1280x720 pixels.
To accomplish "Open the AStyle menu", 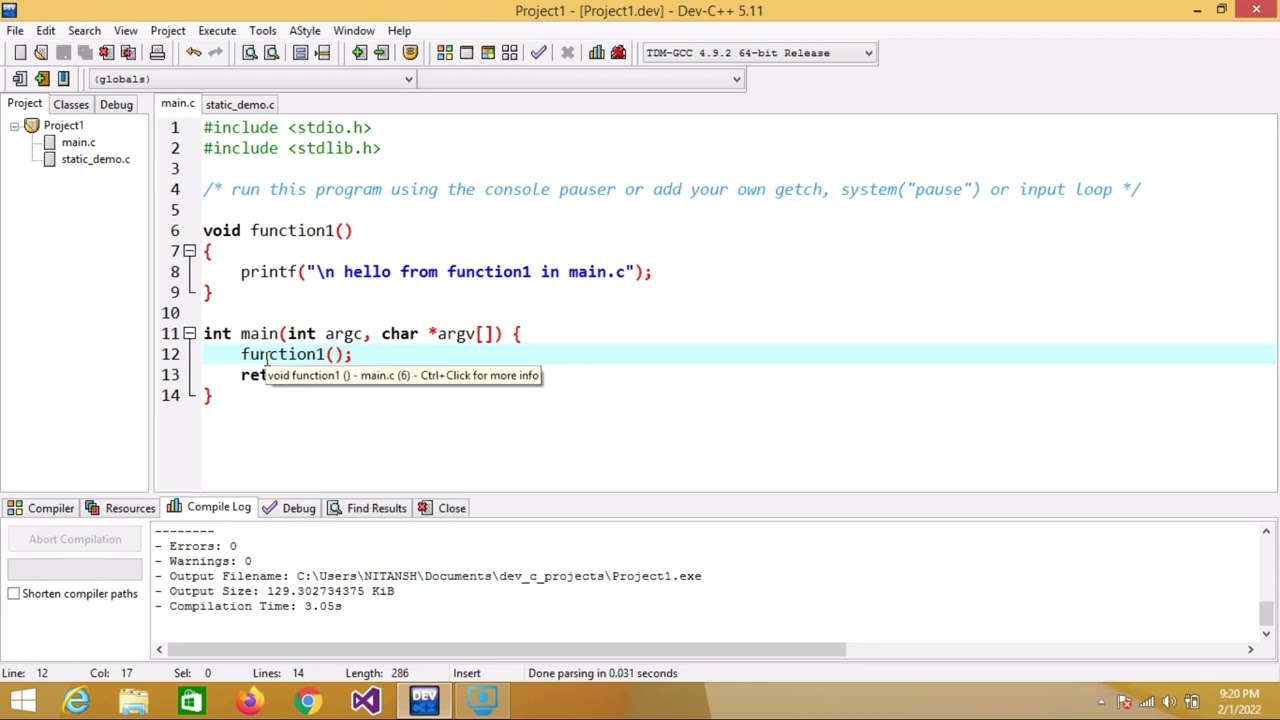I will click(x=305, y=31).
